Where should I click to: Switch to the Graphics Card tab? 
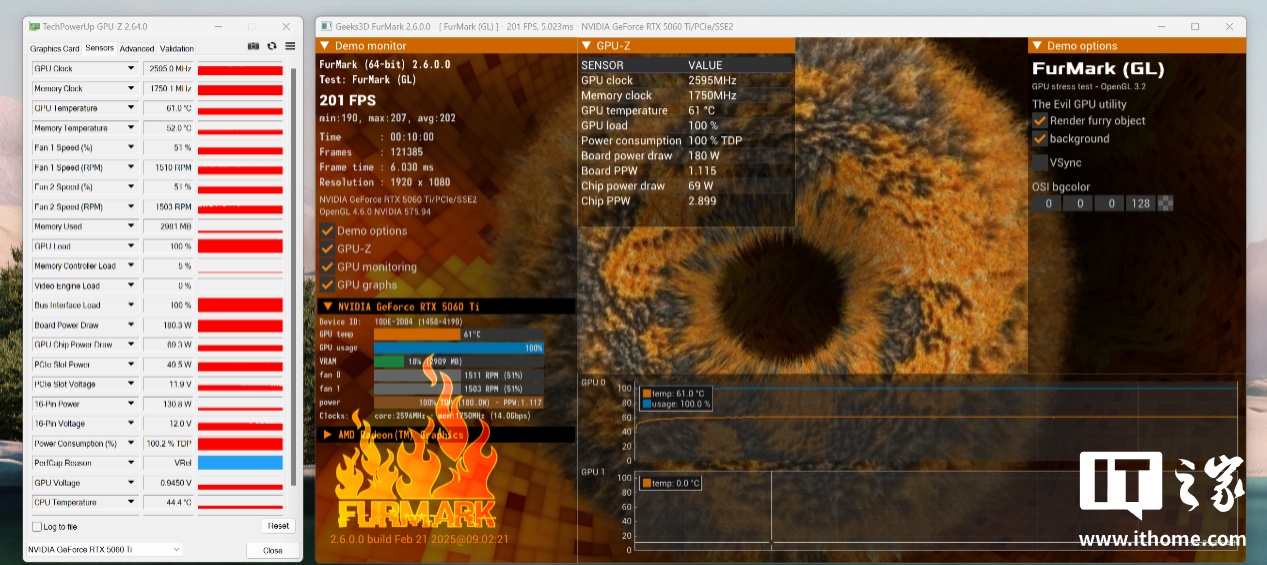(x=54, y=48)
